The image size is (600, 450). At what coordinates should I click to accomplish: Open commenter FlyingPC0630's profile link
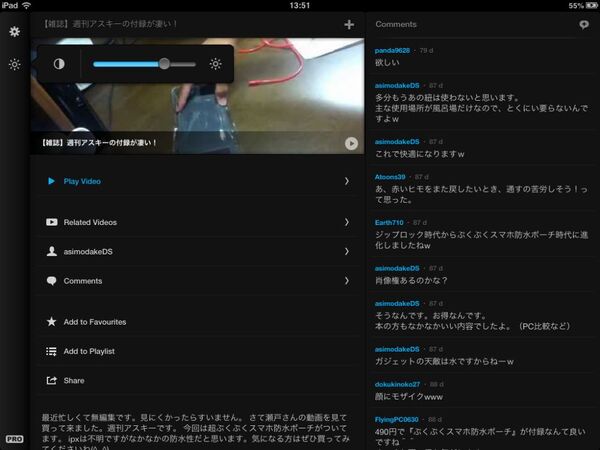[396, 419]
